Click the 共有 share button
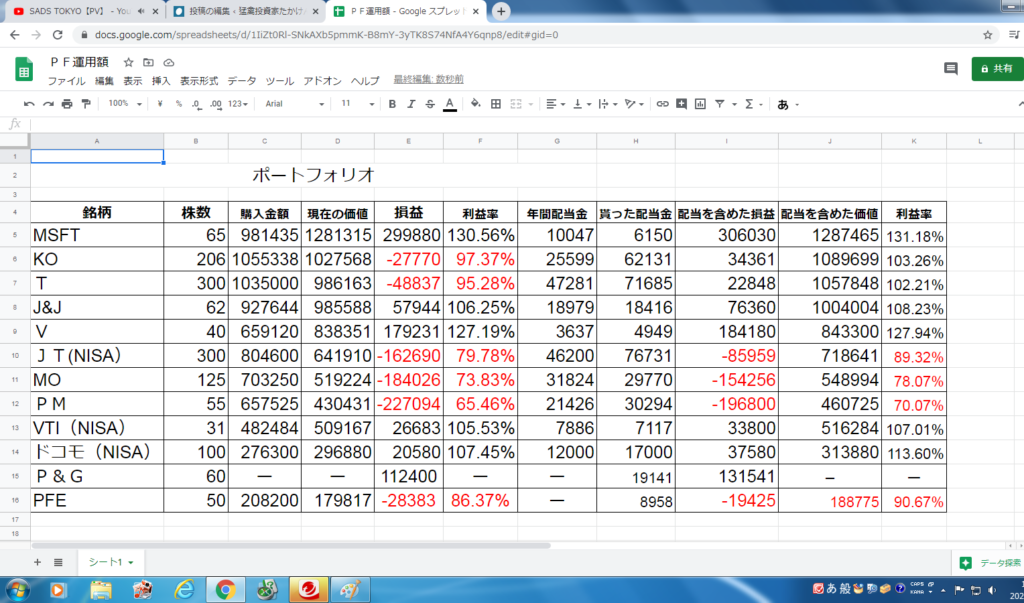 (x=997, y=69)
